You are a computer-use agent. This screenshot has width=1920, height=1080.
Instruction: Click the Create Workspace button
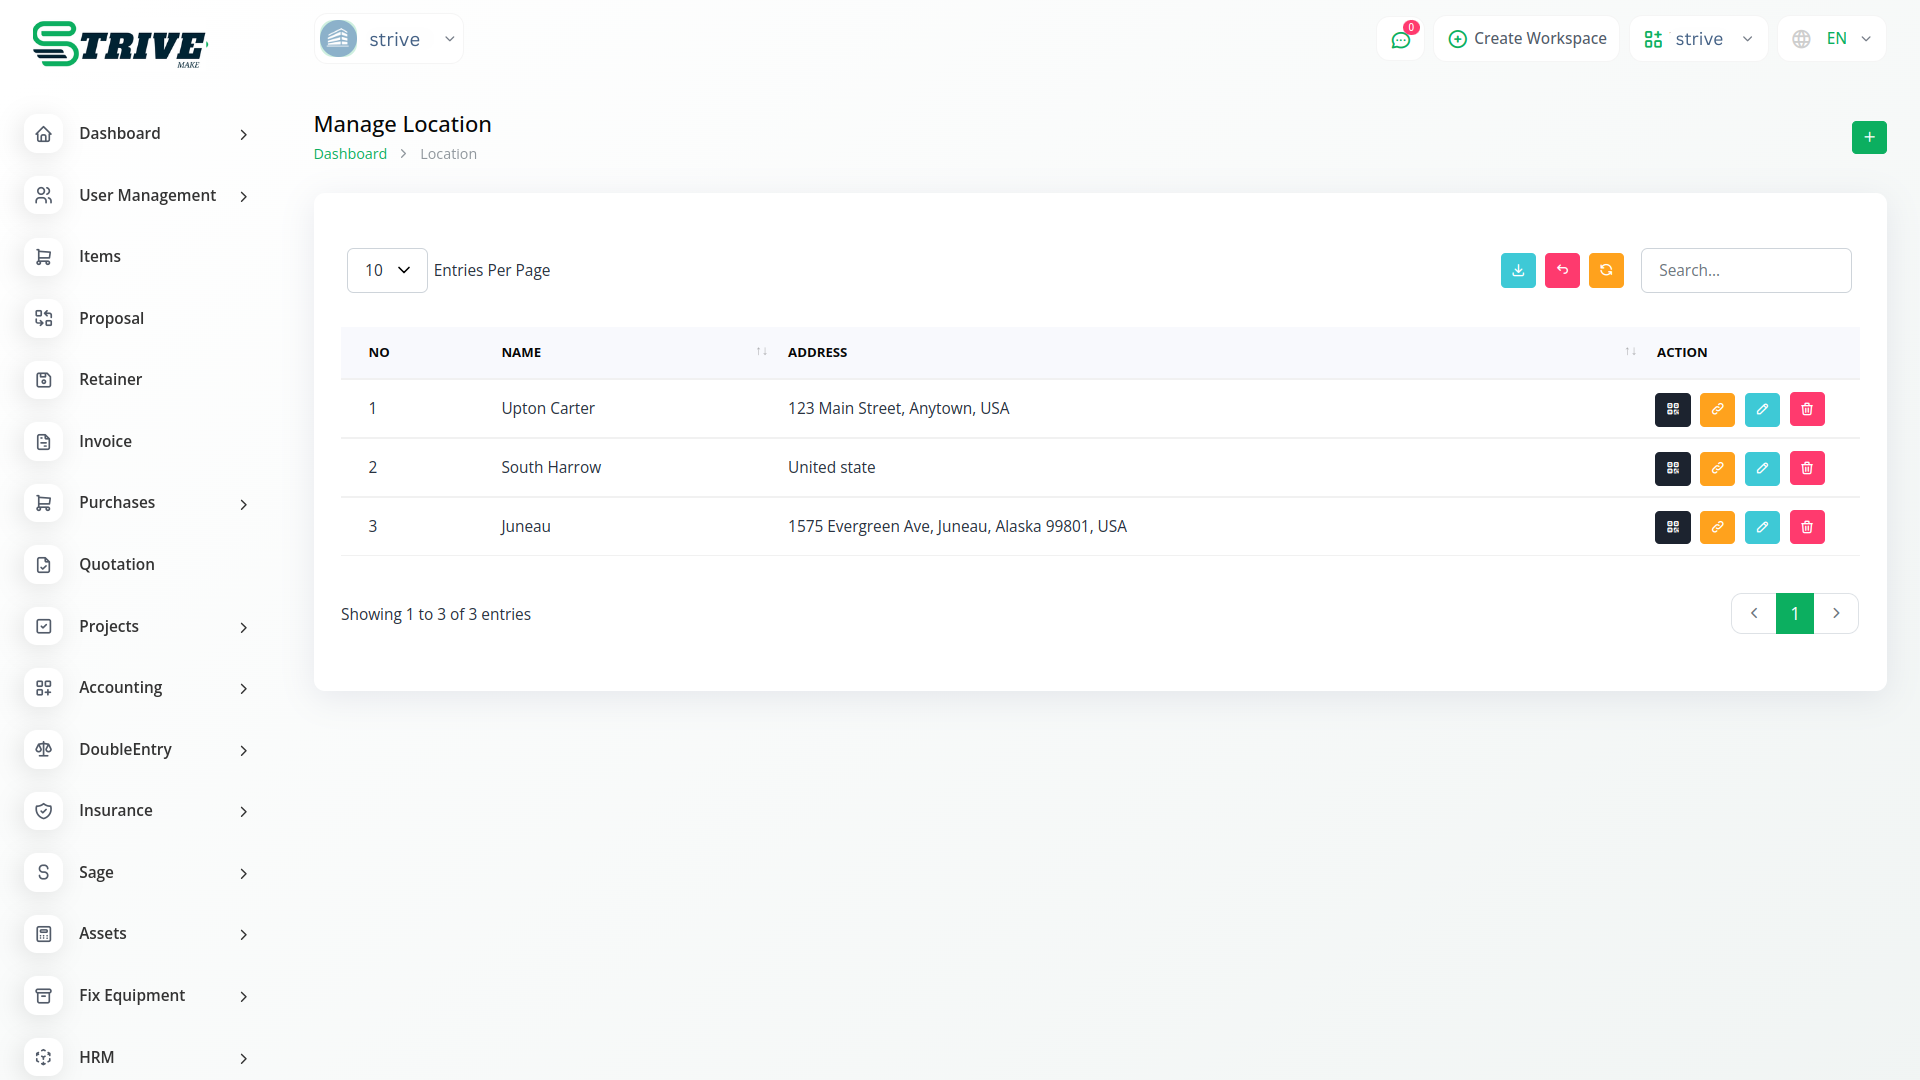coord(1526,39)
